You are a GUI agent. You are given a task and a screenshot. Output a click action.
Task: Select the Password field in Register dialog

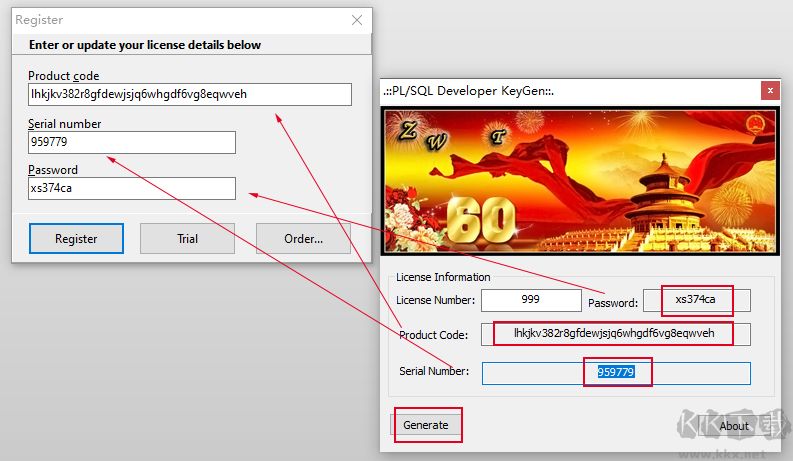[x=132, y=188]
